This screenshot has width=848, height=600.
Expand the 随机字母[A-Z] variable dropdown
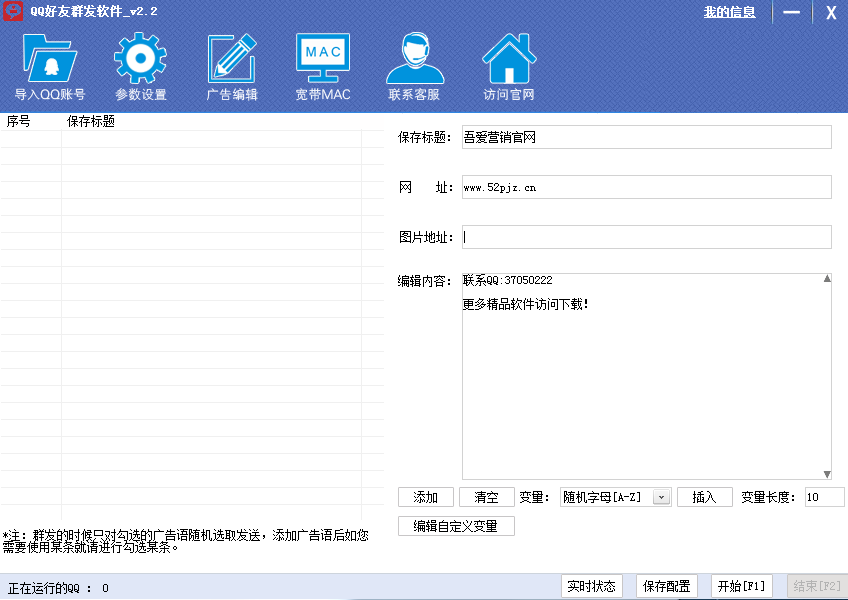[661, 497]
